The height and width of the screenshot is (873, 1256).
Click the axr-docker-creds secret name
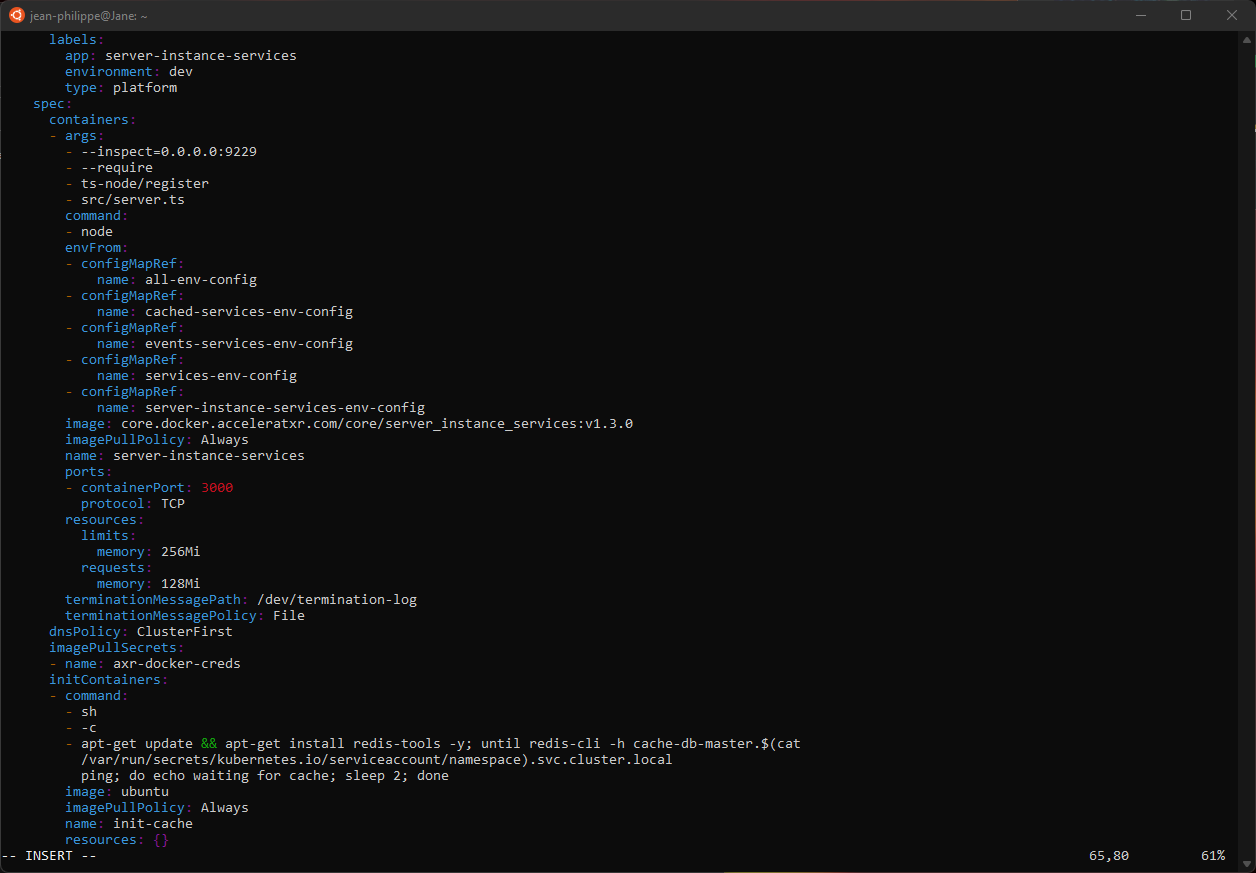[177, 664]
